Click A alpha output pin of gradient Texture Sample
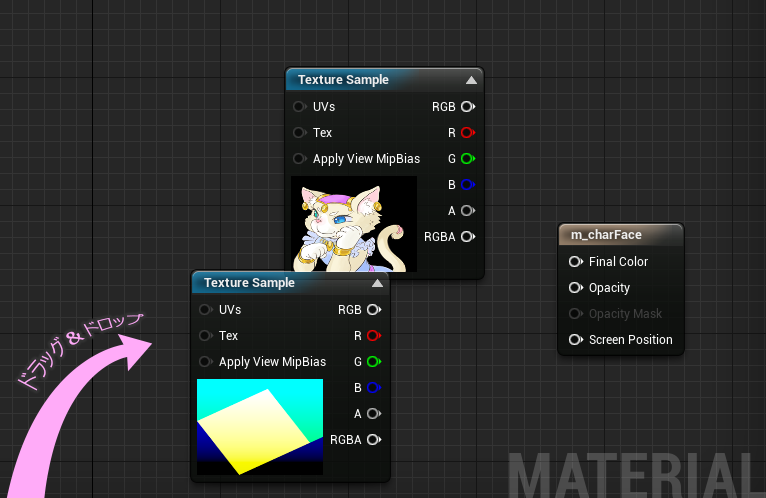766x498 pixels. [374, 414]
